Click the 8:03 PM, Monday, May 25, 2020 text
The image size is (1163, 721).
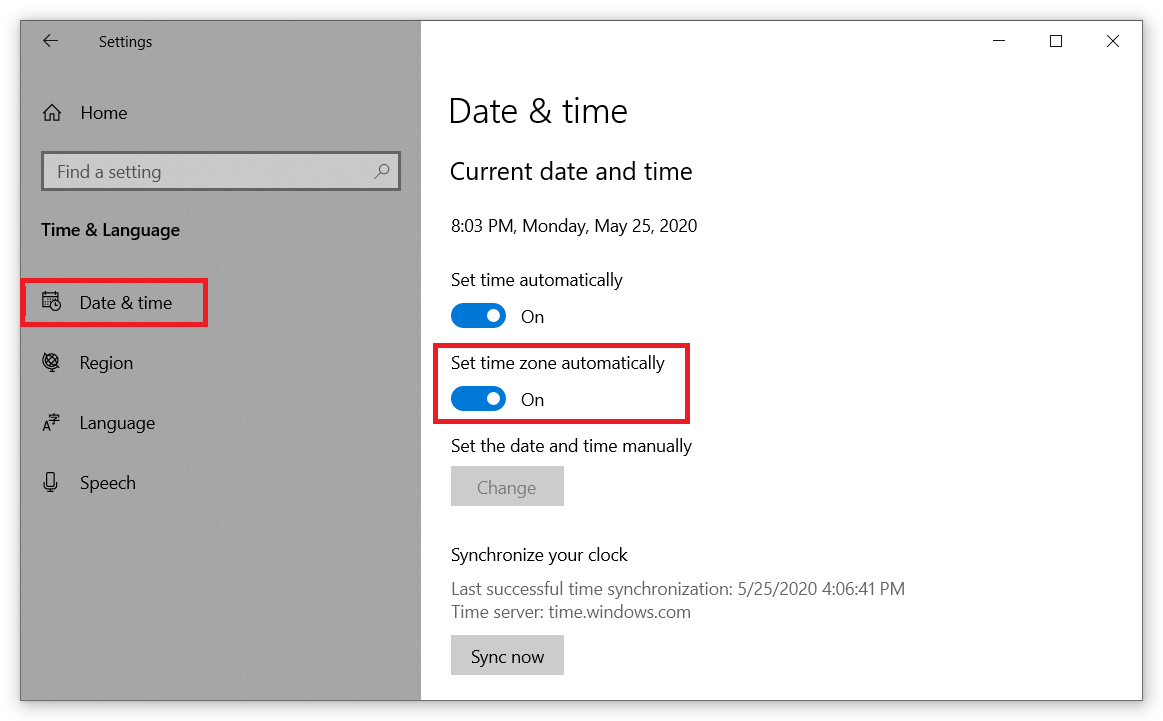point(574,226)
